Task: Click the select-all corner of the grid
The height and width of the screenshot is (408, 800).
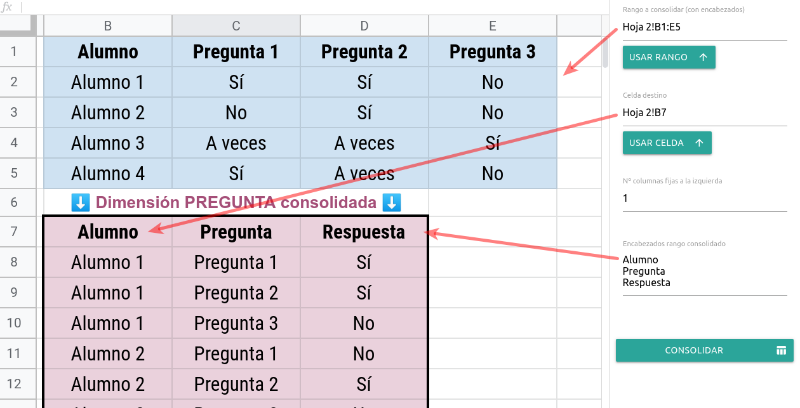Action: (18, 26)
